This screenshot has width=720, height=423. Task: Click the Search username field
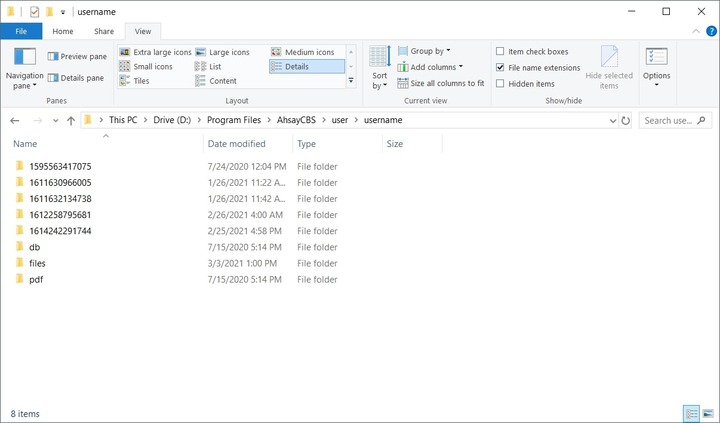675,120
